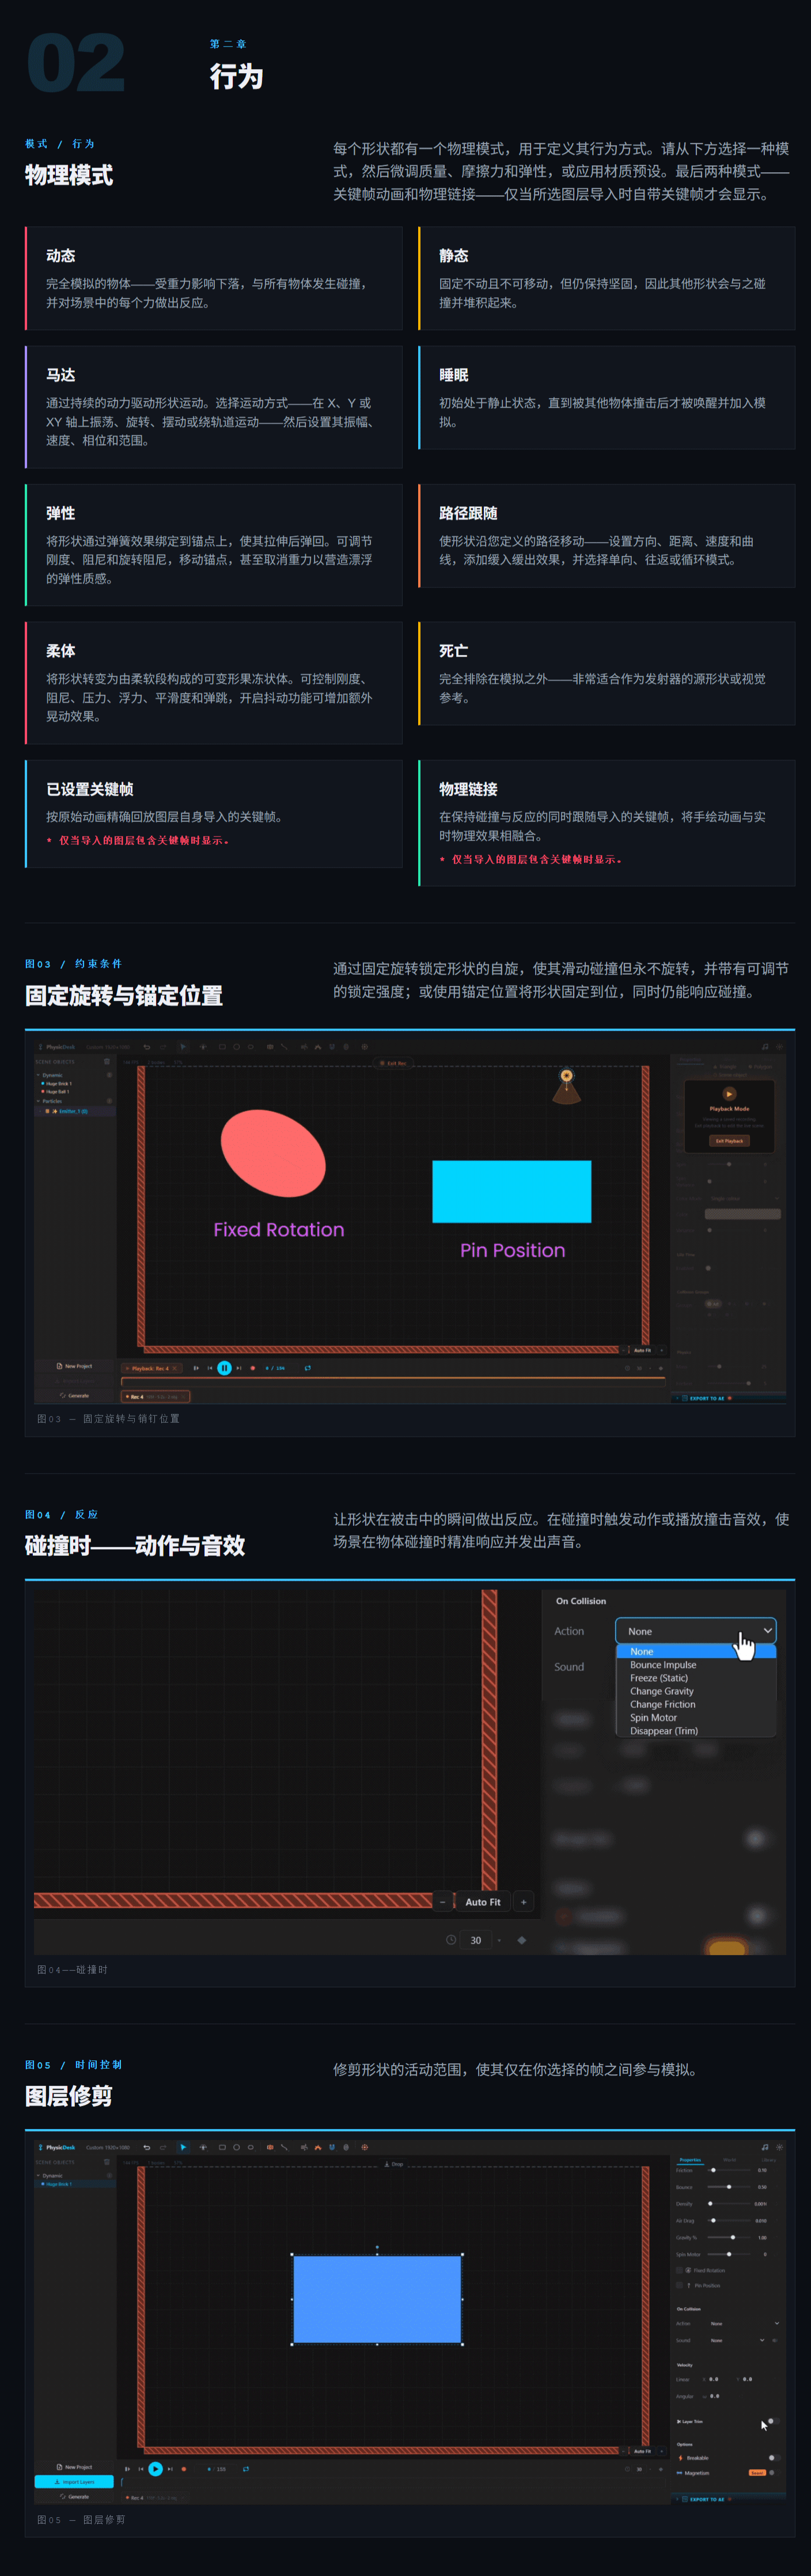Choose Disappear (Trim) in the Action list
This screenshot has height=2576, width=811.
tap(696, 1730)
